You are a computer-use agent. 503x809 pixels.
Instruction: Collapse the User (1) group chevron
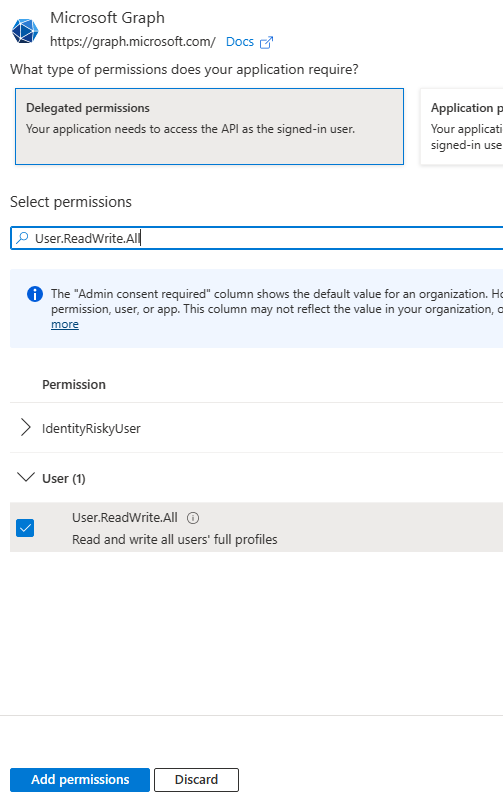(x=26, y=477)
